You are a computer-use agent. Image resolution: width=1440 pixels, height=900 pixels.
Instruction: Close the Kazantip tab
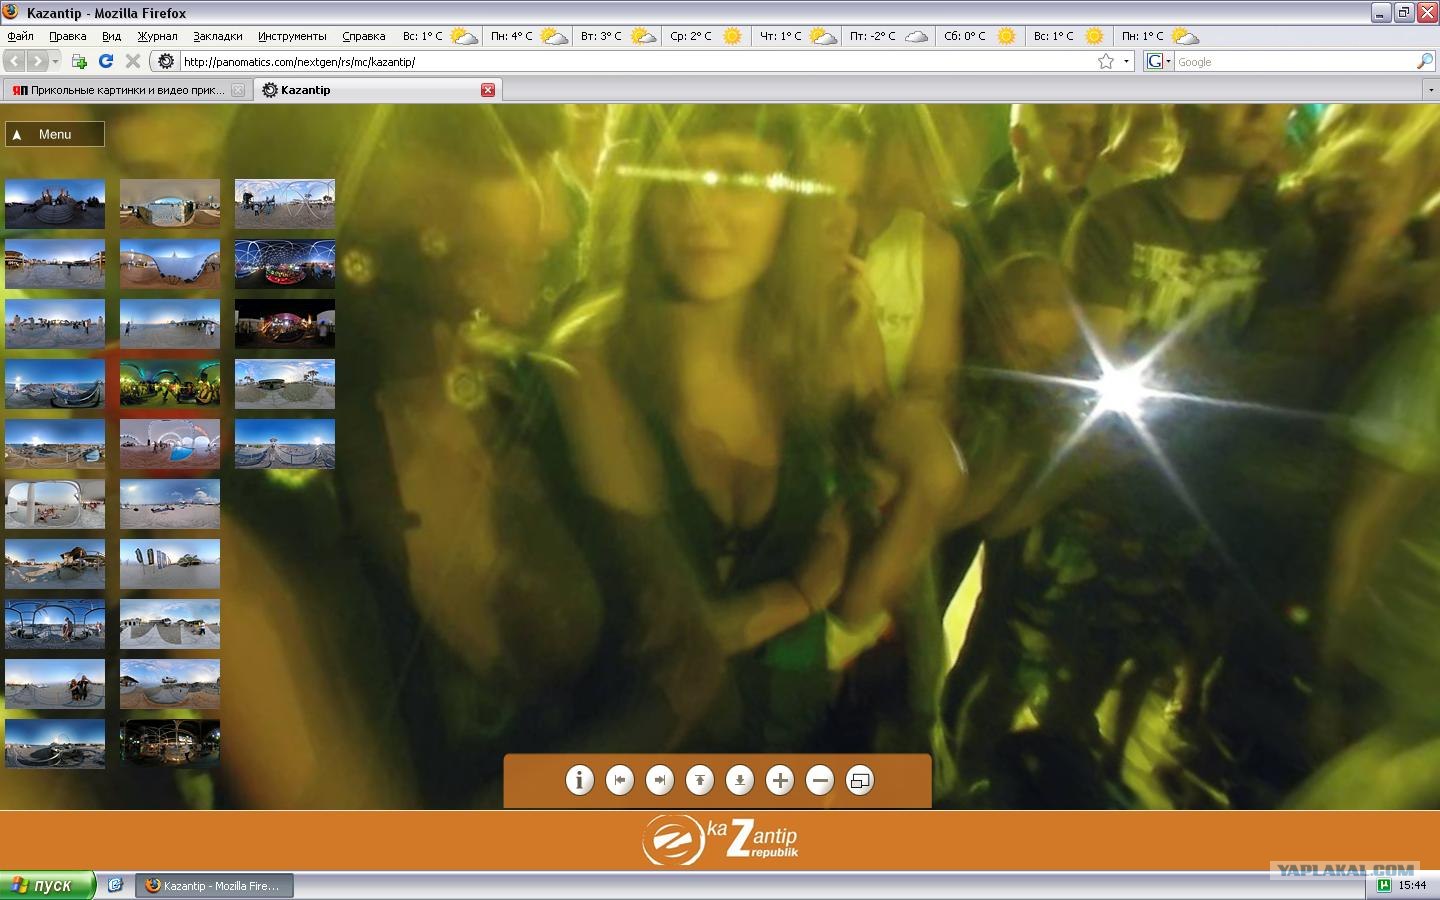pos(488,90)
